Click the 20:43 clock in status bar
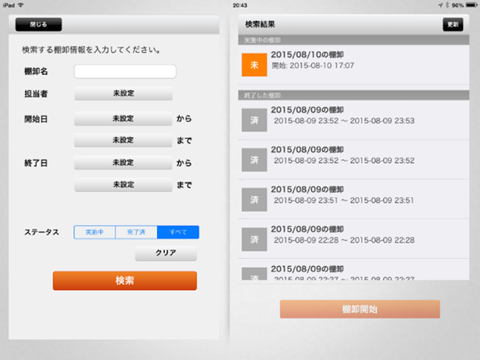The height and width of the screenshot is (360, 480). pyautogui.click(x=240, y=5)
